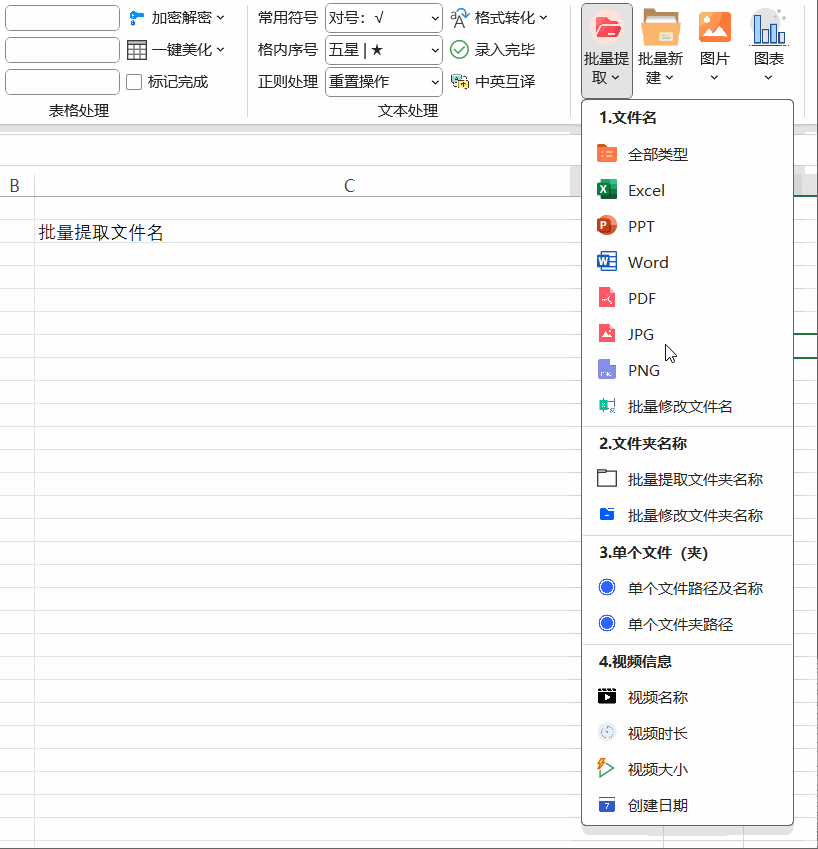
Task: Click the 一键美化 table icon
Action: tap(136, 50)
